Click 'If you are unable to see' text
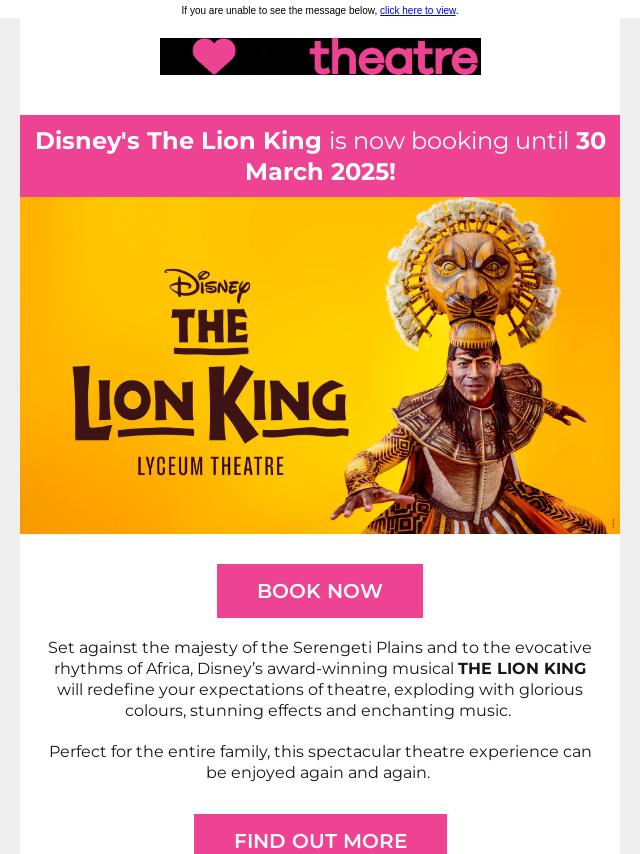Image resolution: width=640 pixels, height=854 pixels. (279, 11)
